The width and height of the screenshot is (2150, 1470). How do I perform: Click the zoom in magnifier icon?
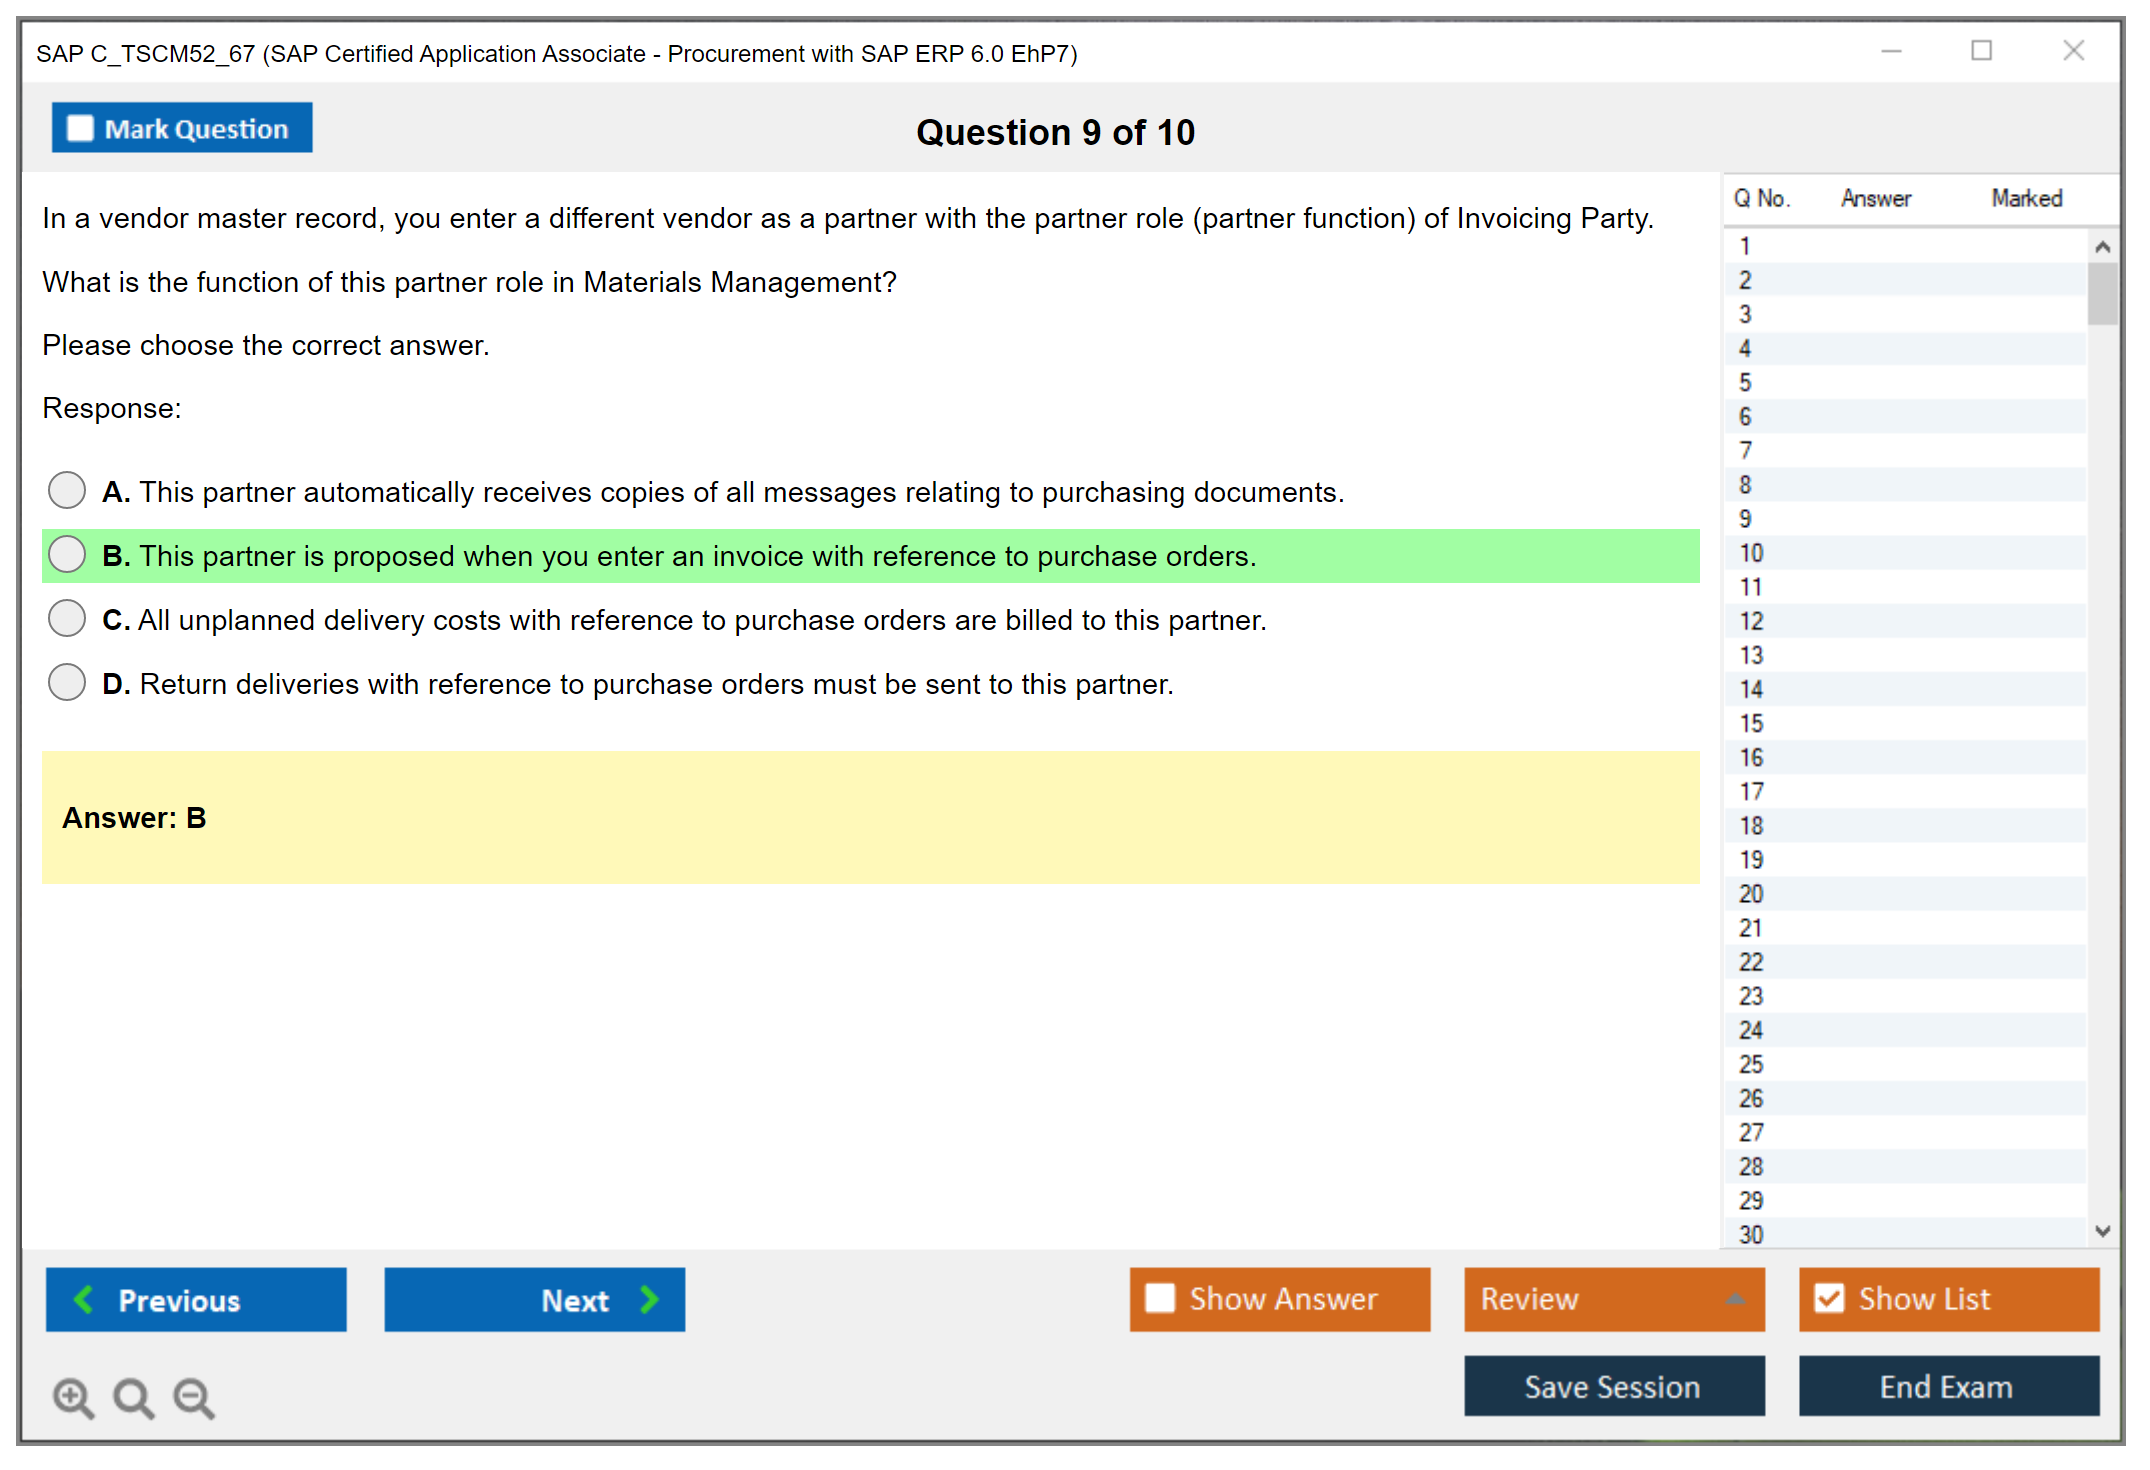click(x=72, y=1396)
